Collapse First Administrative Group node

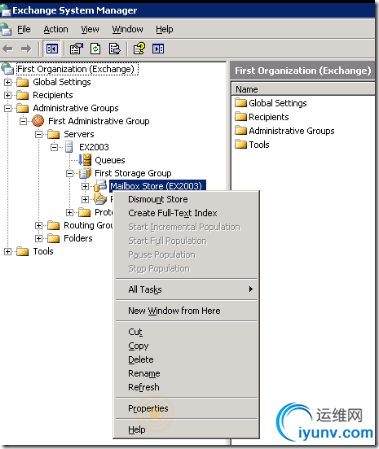[x=23, y=121]
